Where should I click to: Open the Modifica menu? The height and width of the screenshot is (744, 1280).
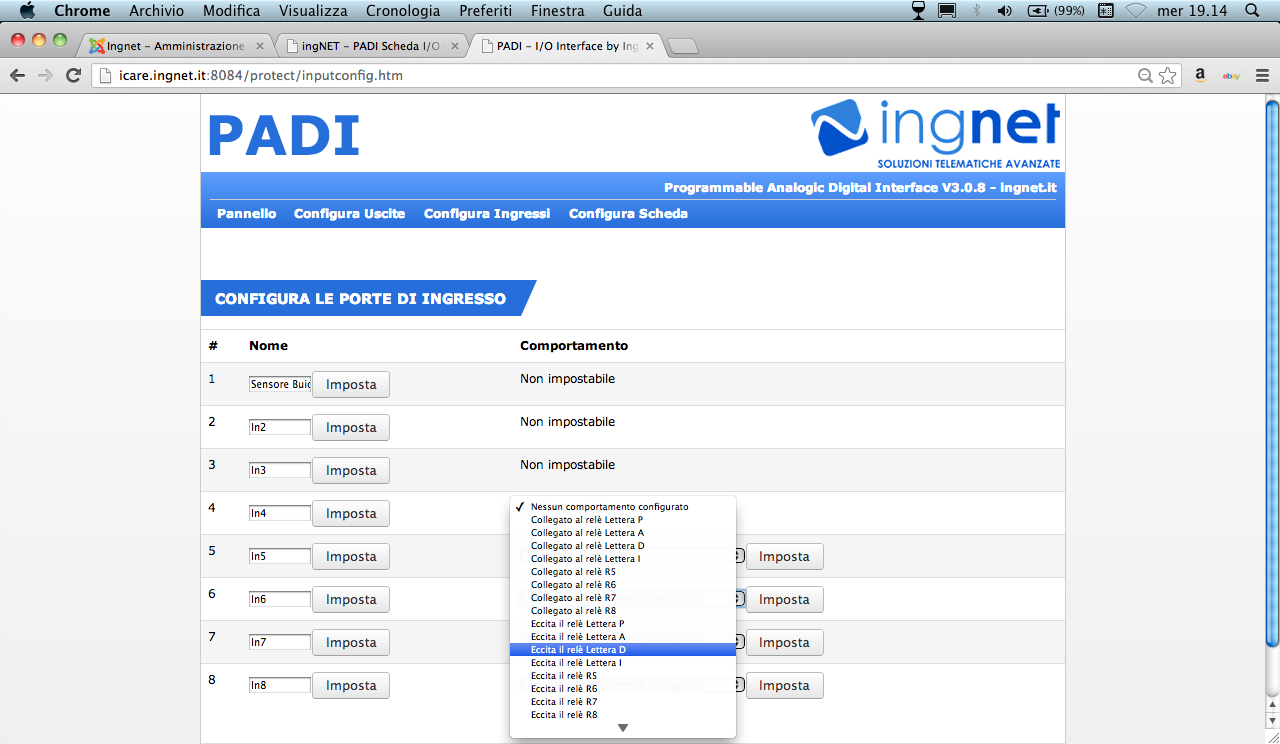[231, 11]
